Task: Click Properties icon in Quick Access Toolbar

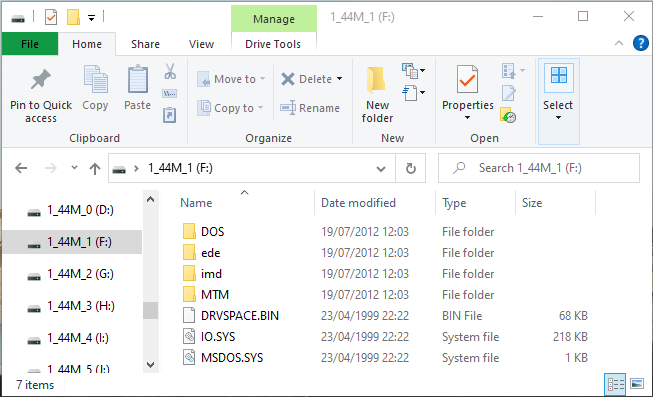Action: [x=51, y=17]
